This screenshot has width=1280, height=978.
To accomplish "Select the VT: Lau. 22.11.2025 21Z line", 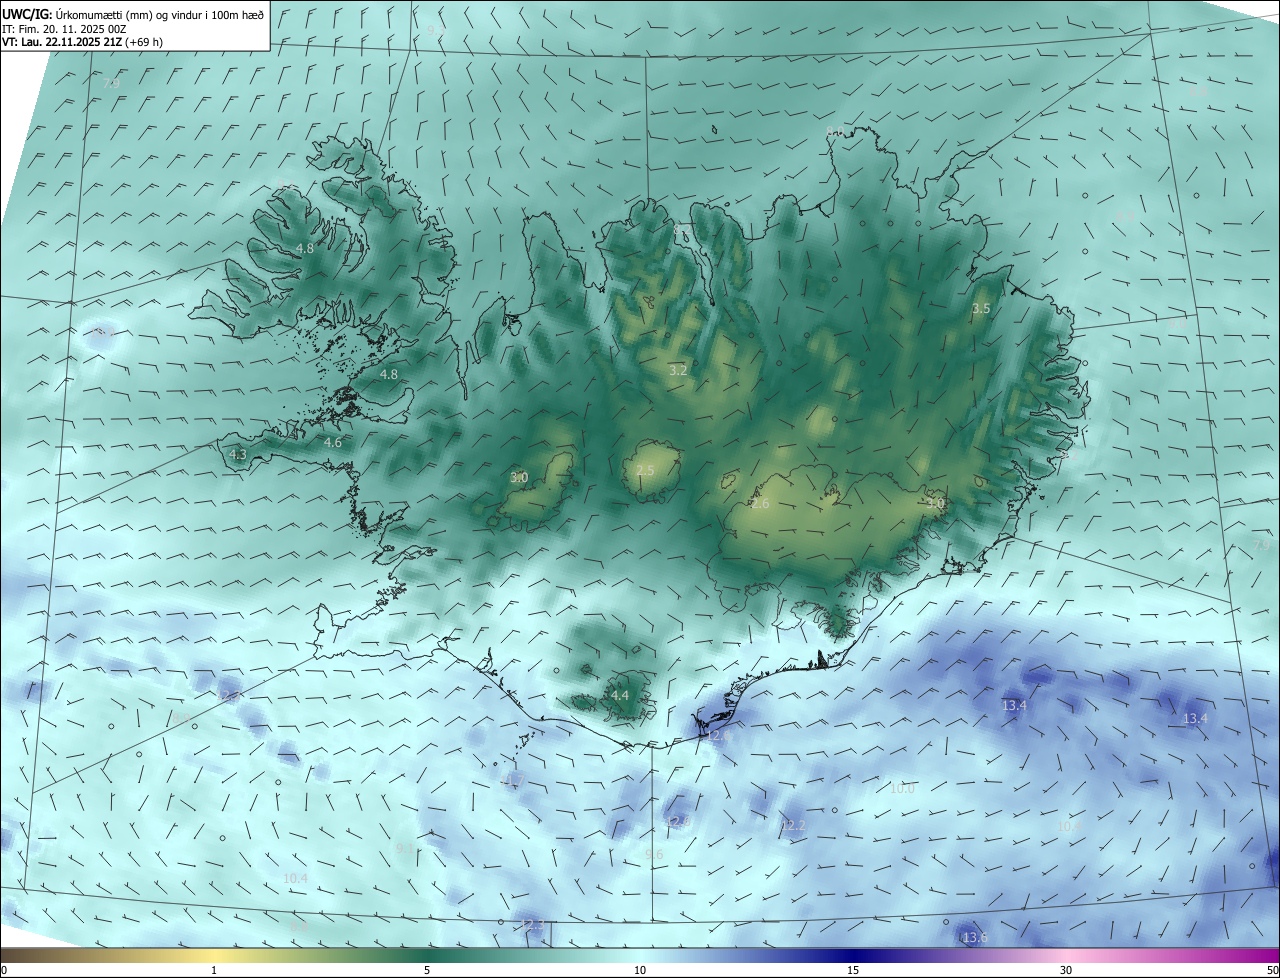I will 82,42.
